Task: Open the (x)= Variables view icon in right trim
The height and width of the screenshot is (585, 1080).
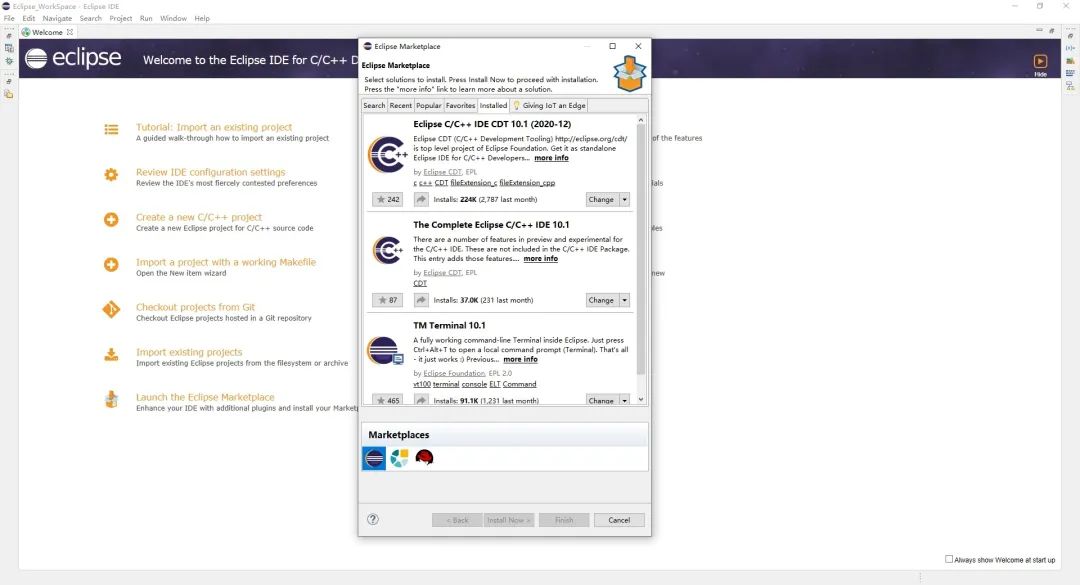Action: click(1070, 48)
